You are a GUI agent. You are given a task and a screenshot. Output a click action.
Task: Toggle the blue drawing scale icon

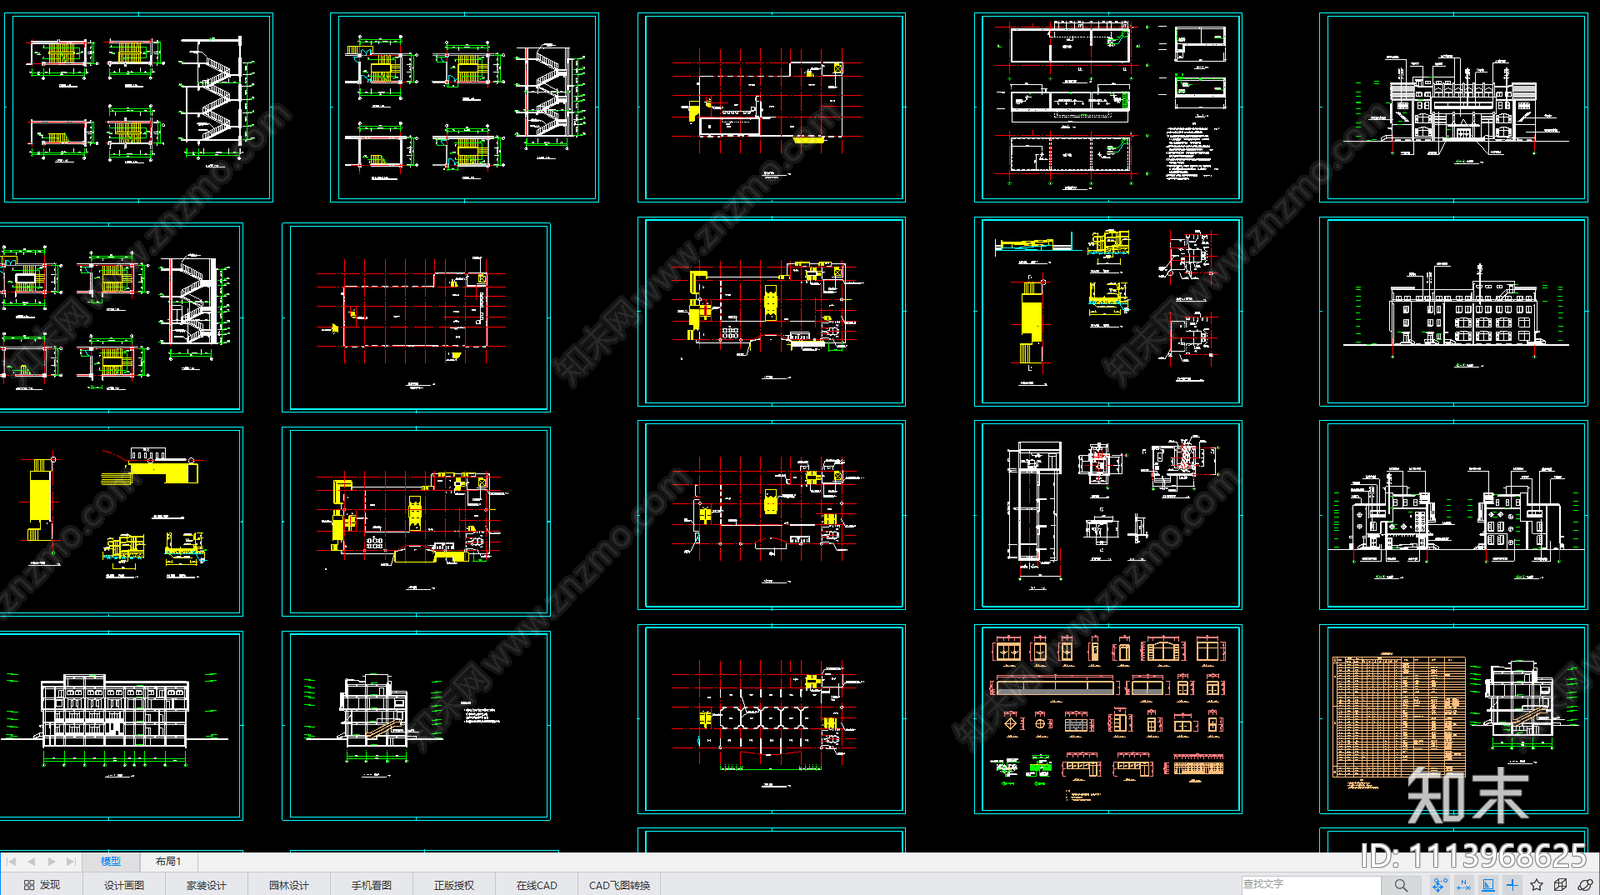pyautogui.click(x=1488, y=885)
